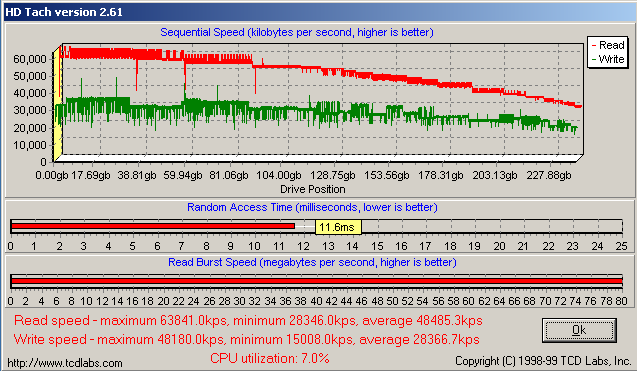Click the Write legend entry
The image size is (637, 371).
(608, 59)
